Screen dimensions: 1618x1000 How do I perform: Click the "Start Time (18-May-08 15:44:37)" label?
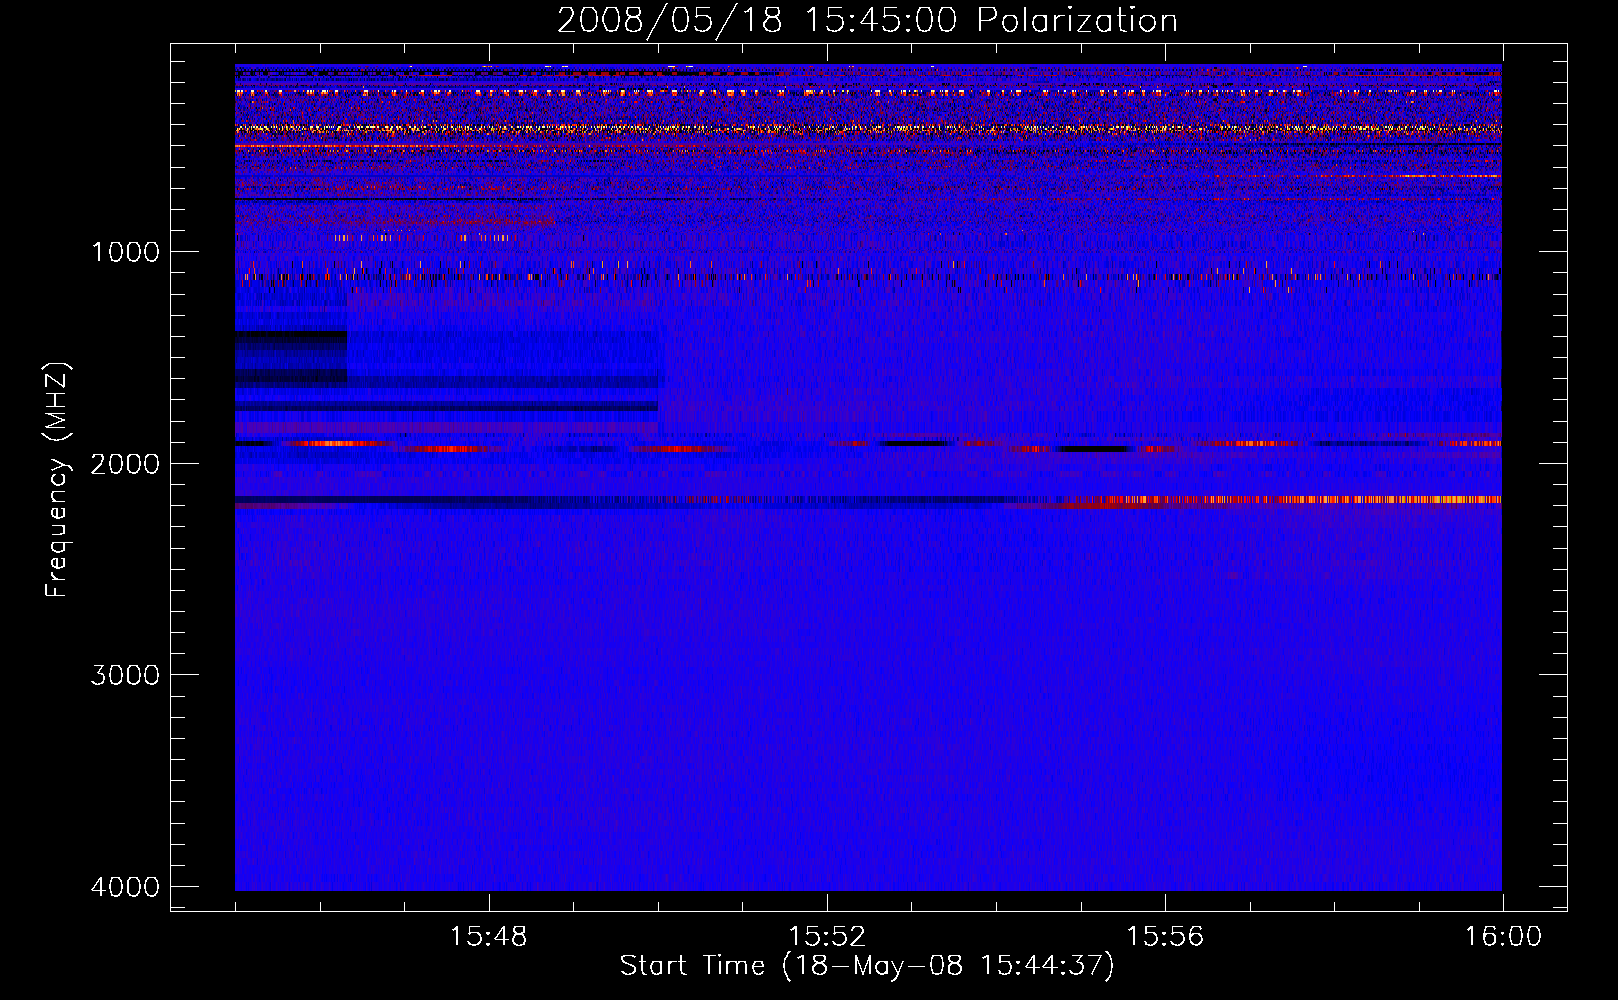coord(867,966)
